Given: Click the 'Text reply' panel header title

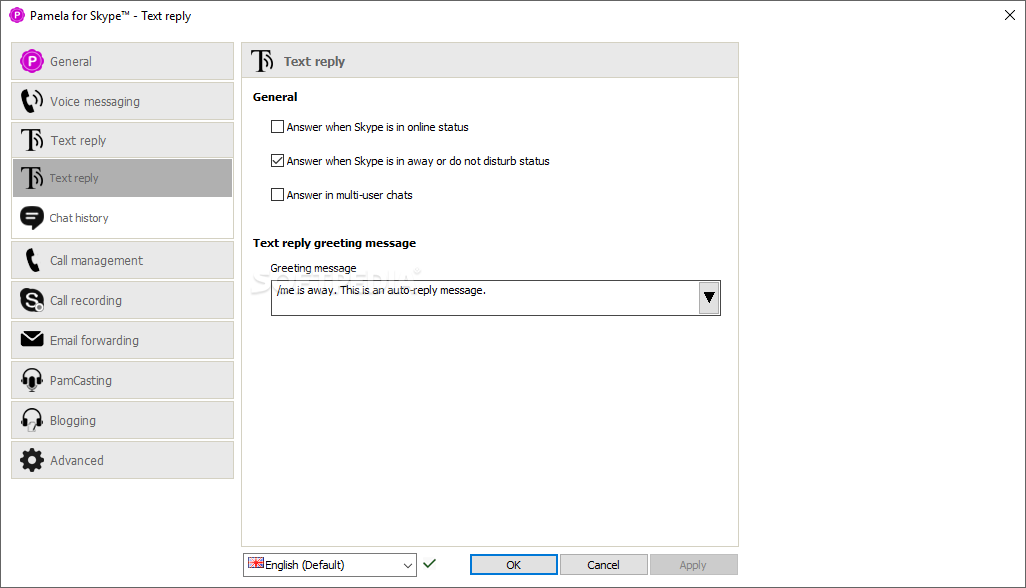Looking at the screenshot, I should click(x=314, y=61).
